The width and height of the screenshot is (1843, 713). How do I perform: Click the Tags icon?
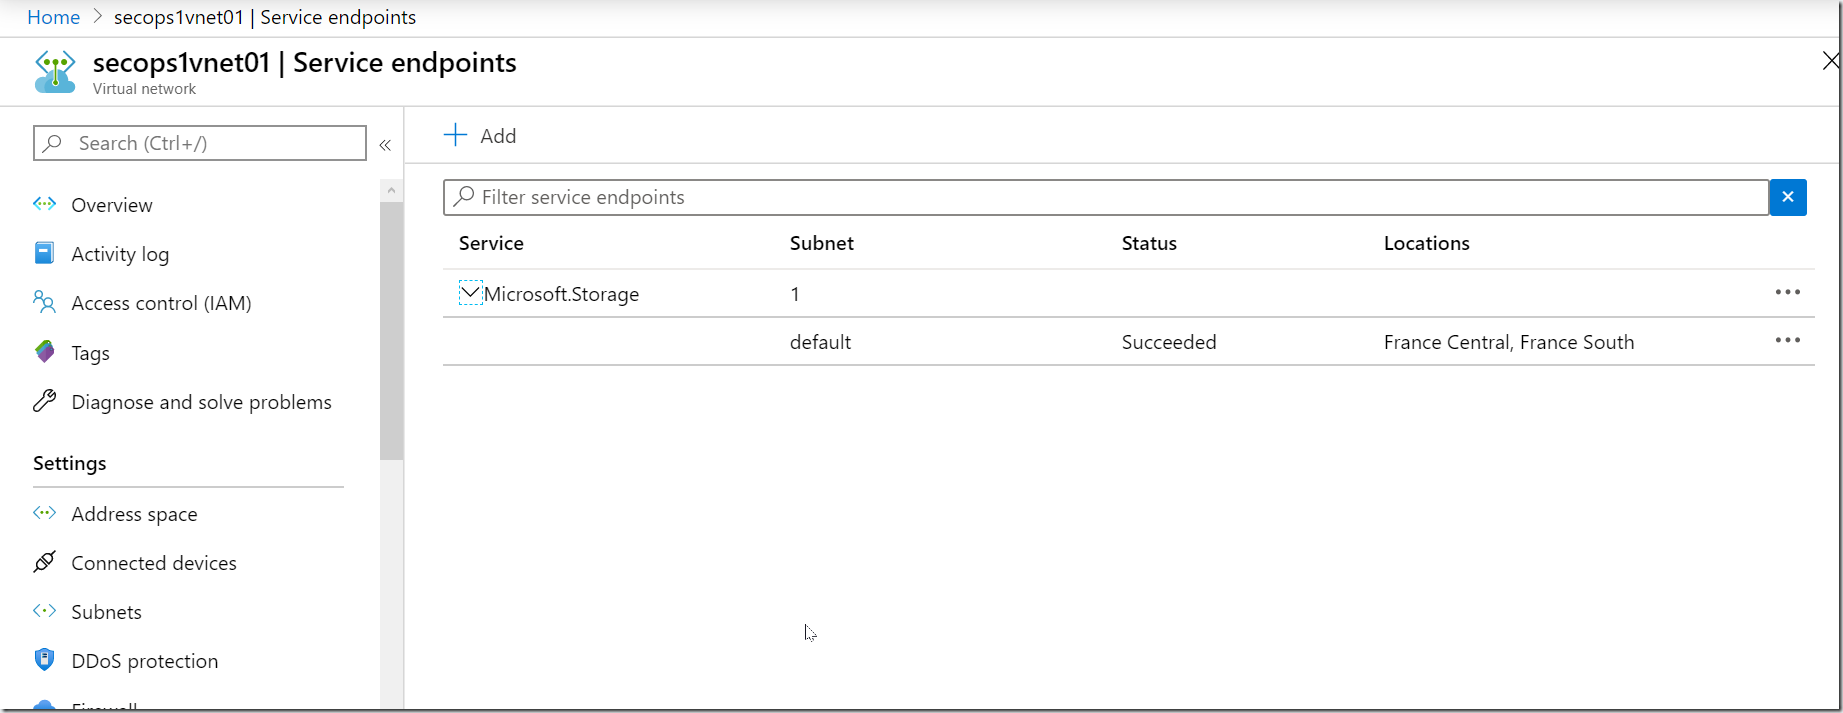[x=44, y=352]
